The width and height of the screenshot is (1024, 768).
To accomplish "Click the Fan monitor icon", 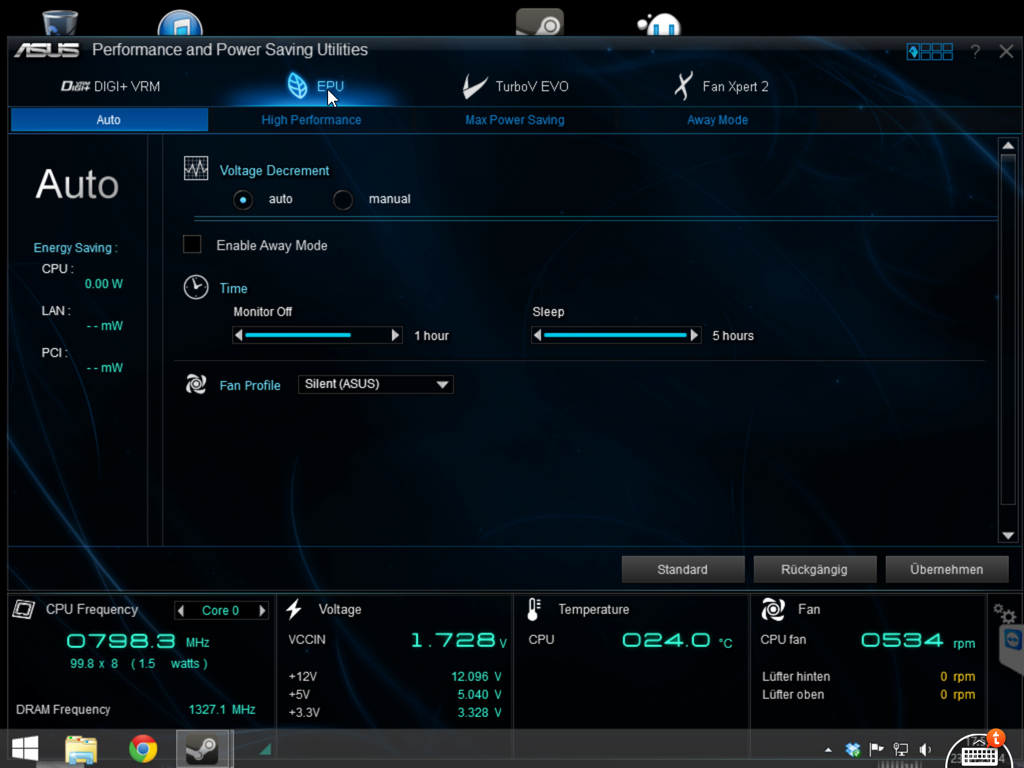I will 773,609.
